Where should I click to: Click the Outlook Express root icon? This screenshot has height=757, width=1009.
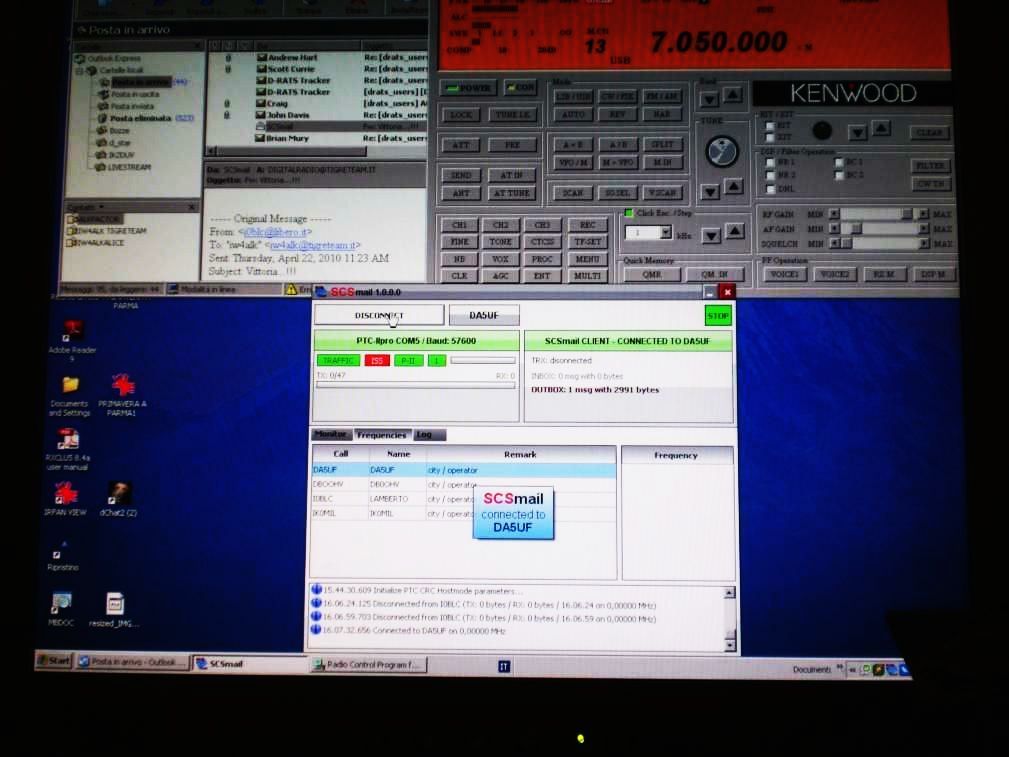point(80,58)
